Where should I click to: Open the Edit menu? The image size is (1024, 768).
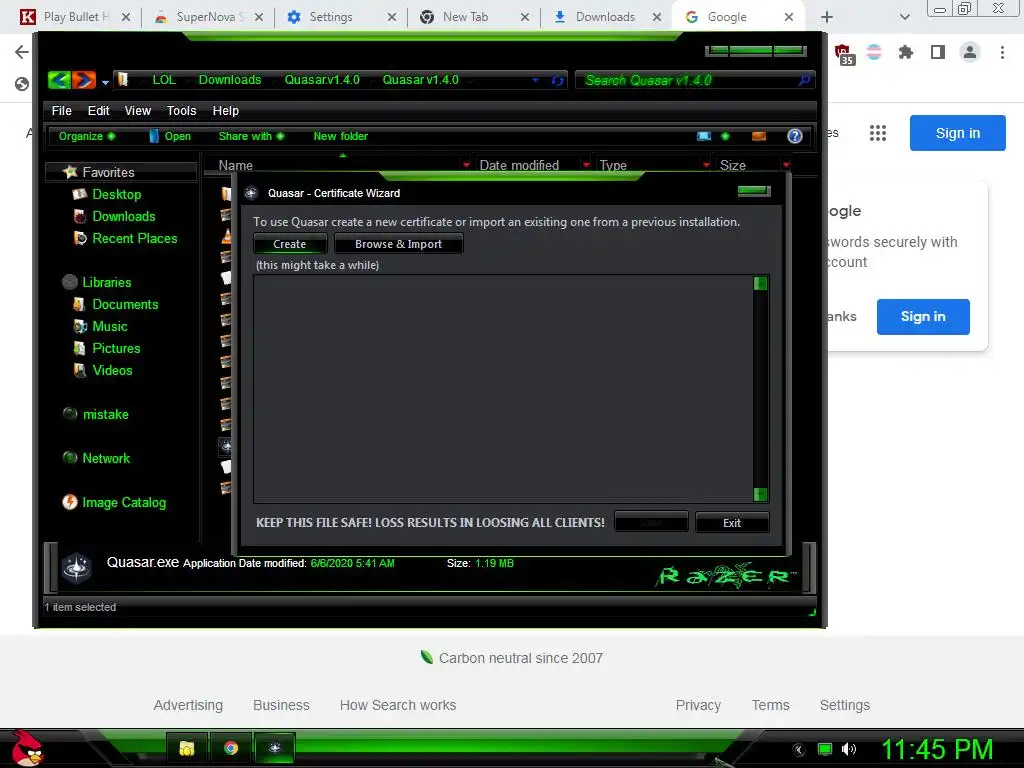click(99, 110)
